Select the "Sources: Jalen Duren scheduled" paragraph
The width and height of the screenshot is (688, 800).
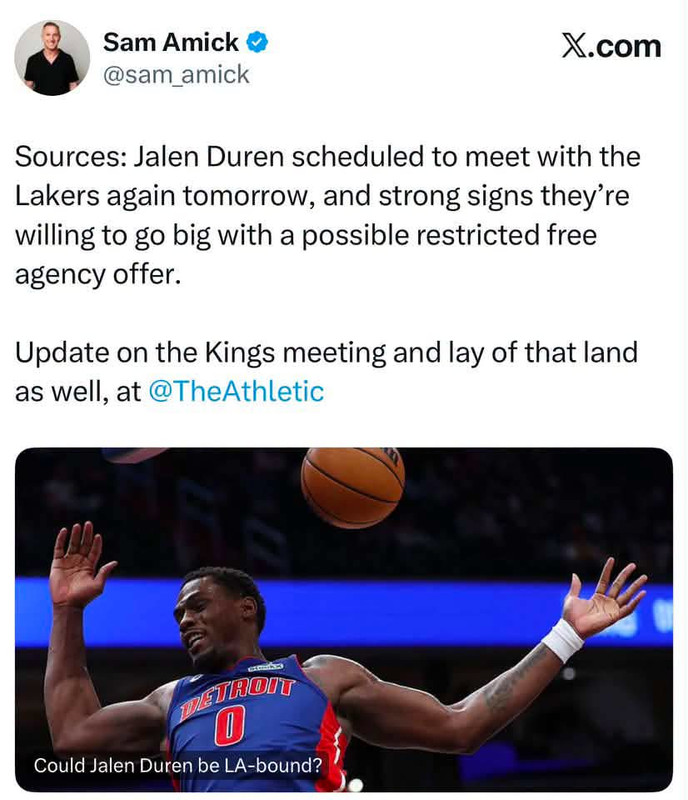point(327,215)
